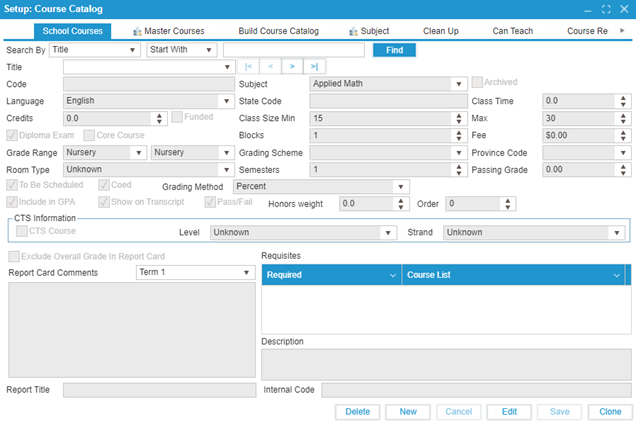Switch to the Build Course Catalog tab

click(x=279, y=31)
